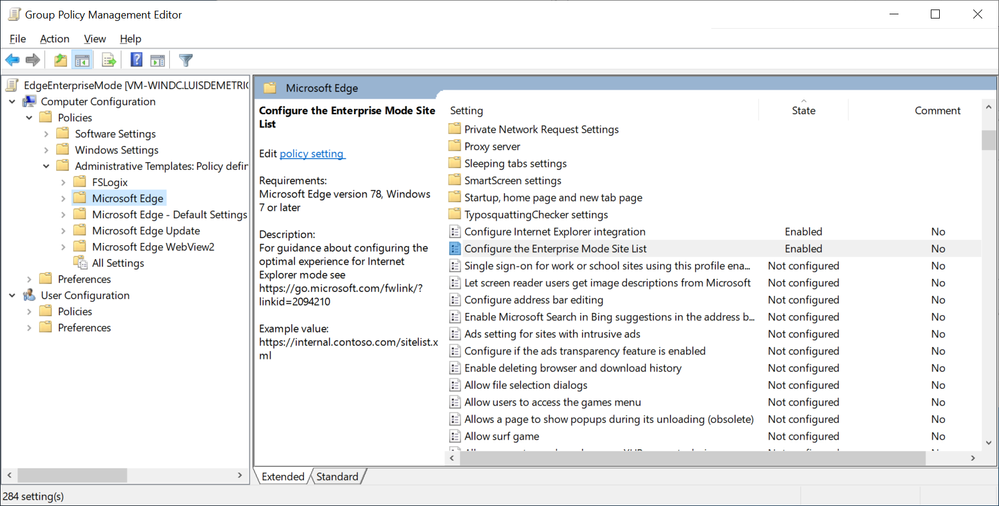Screen dimensions: 999x506
Task: Expand the FSLogix tree node
Action: click(x=63, y=182)
